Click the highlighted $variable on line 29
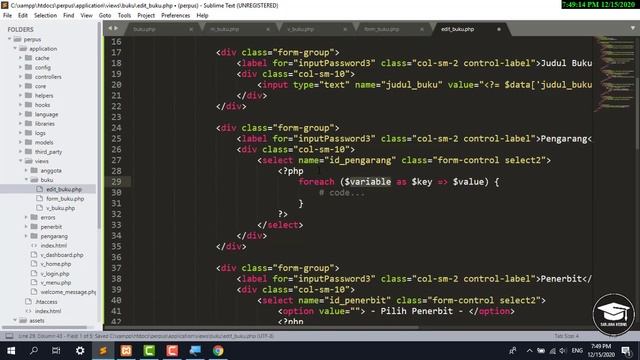 click(x=367, y=182)
